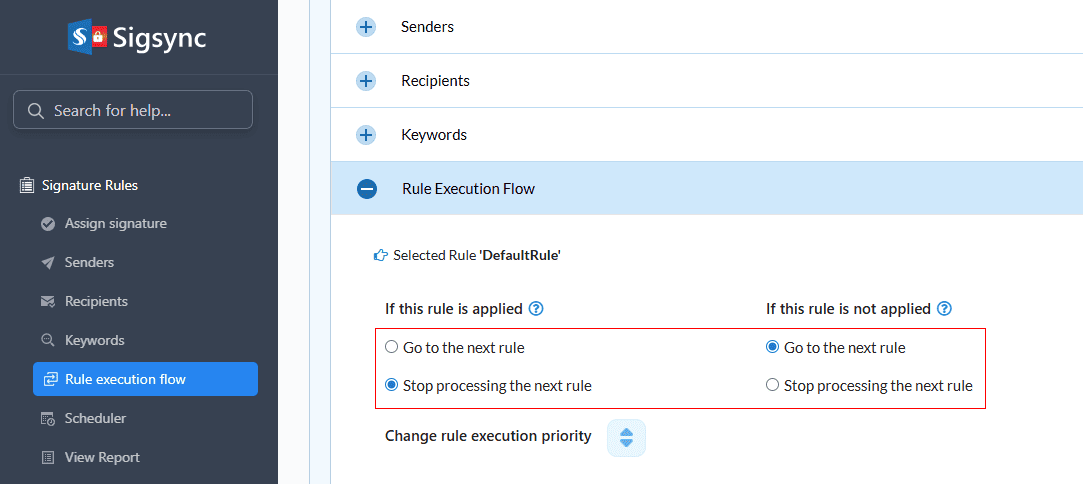This screenshot has height=484, width=1083.
Task: Click the View Report icon in sidebar
Action: (x=47, y=457)
